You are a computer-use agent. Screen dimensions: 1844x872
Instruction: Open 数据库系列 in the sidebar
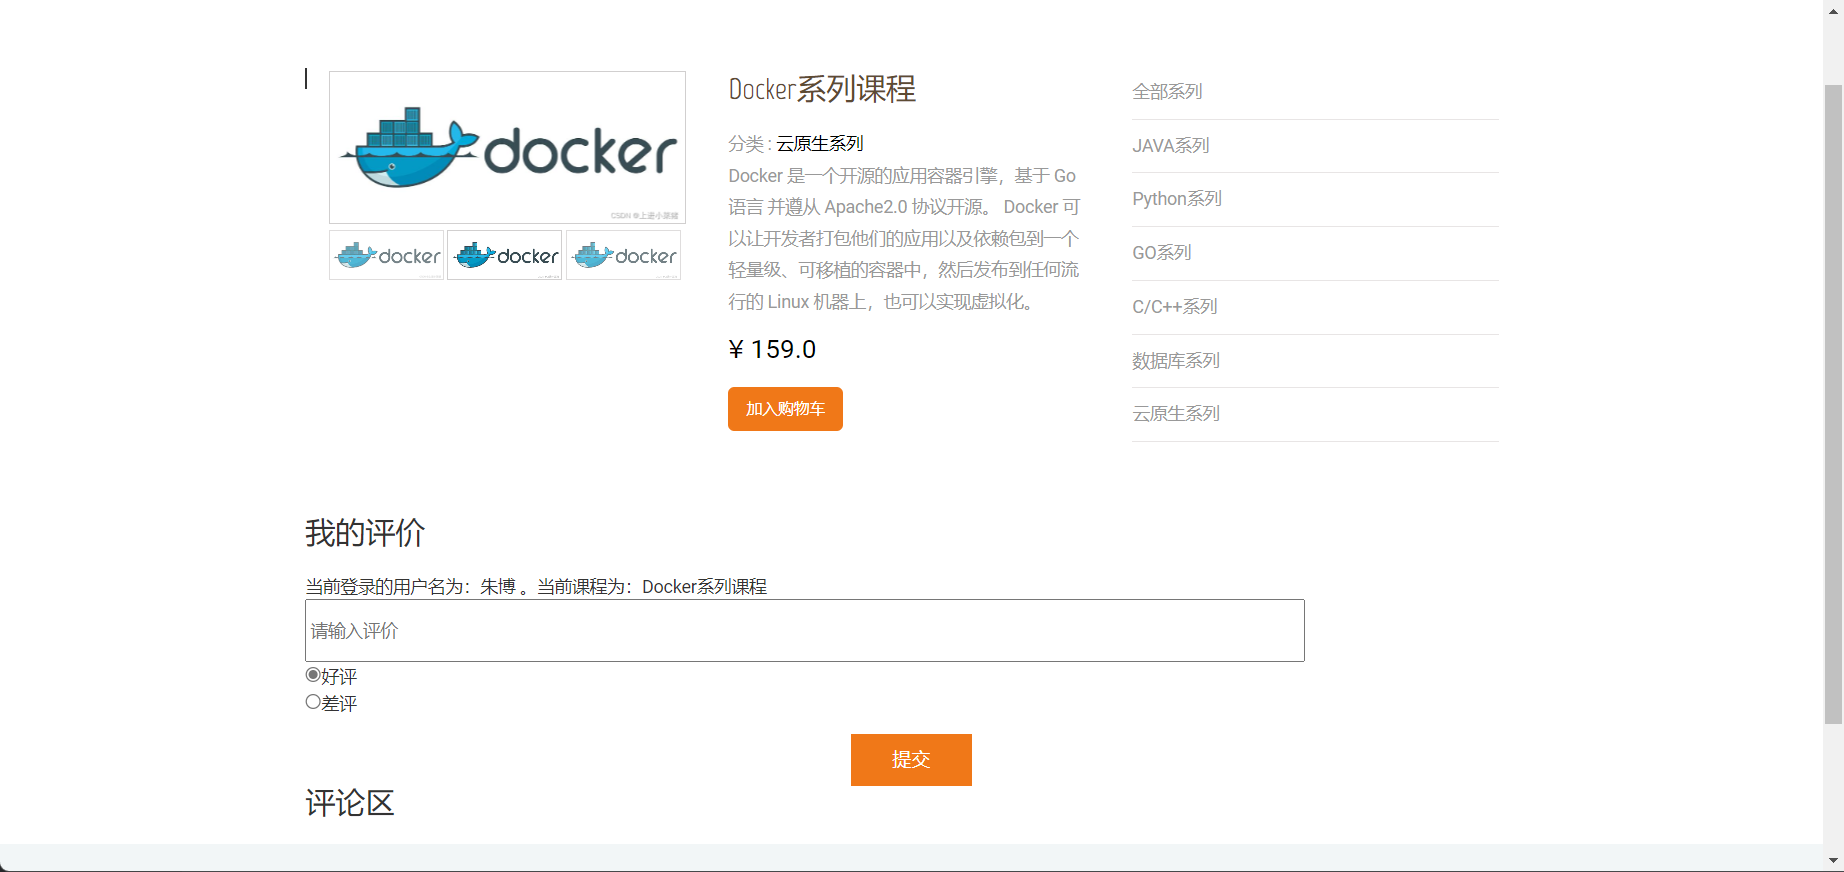coord(1176,361)
